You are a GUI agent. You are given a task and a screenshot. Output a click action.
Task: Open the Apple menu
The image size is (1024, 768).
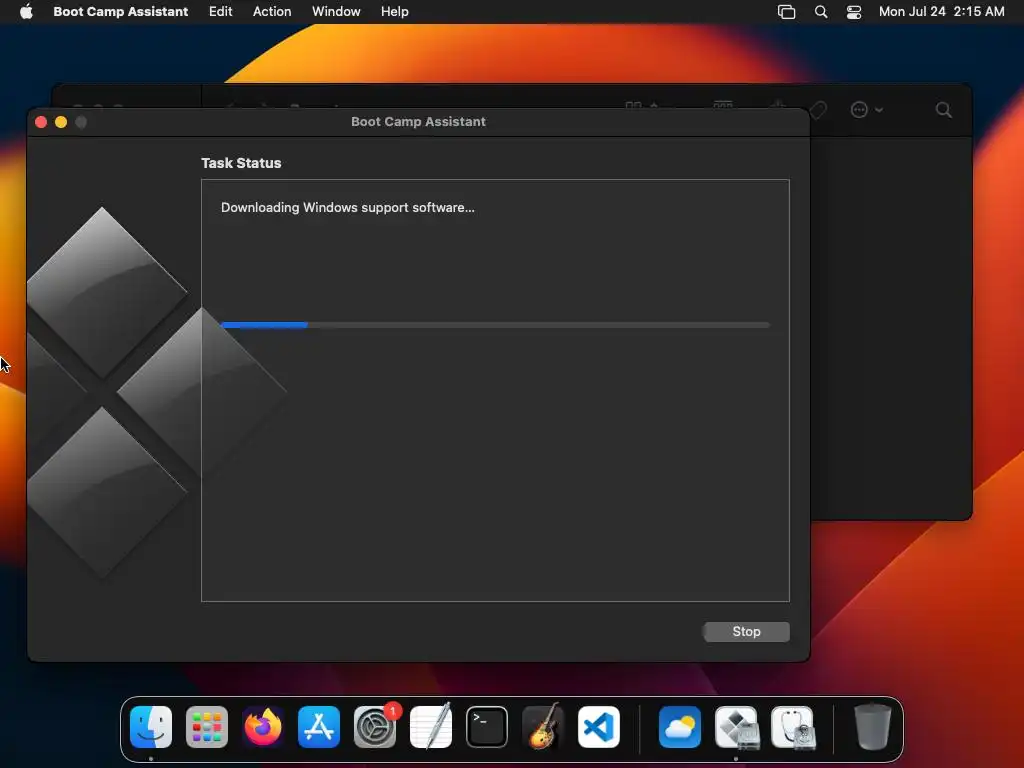tap(26, 12)
